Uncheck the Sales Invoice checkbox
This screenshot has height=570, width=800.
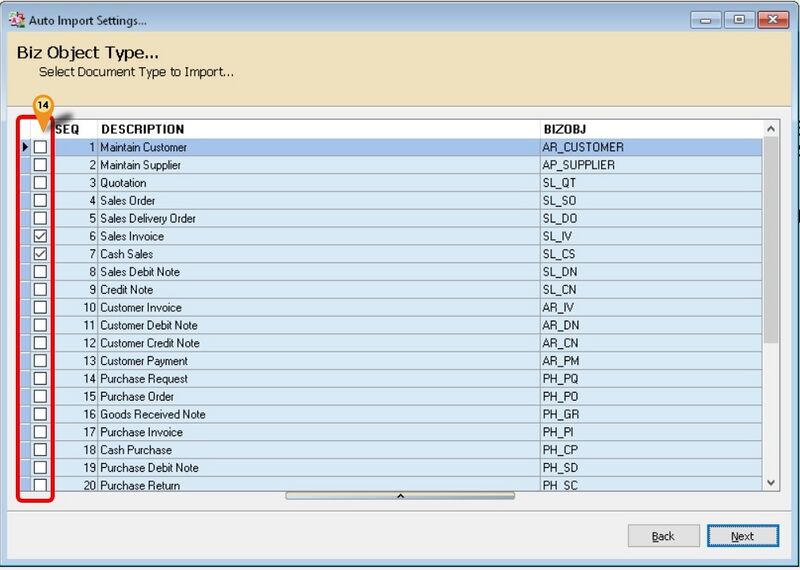(41, 237)
